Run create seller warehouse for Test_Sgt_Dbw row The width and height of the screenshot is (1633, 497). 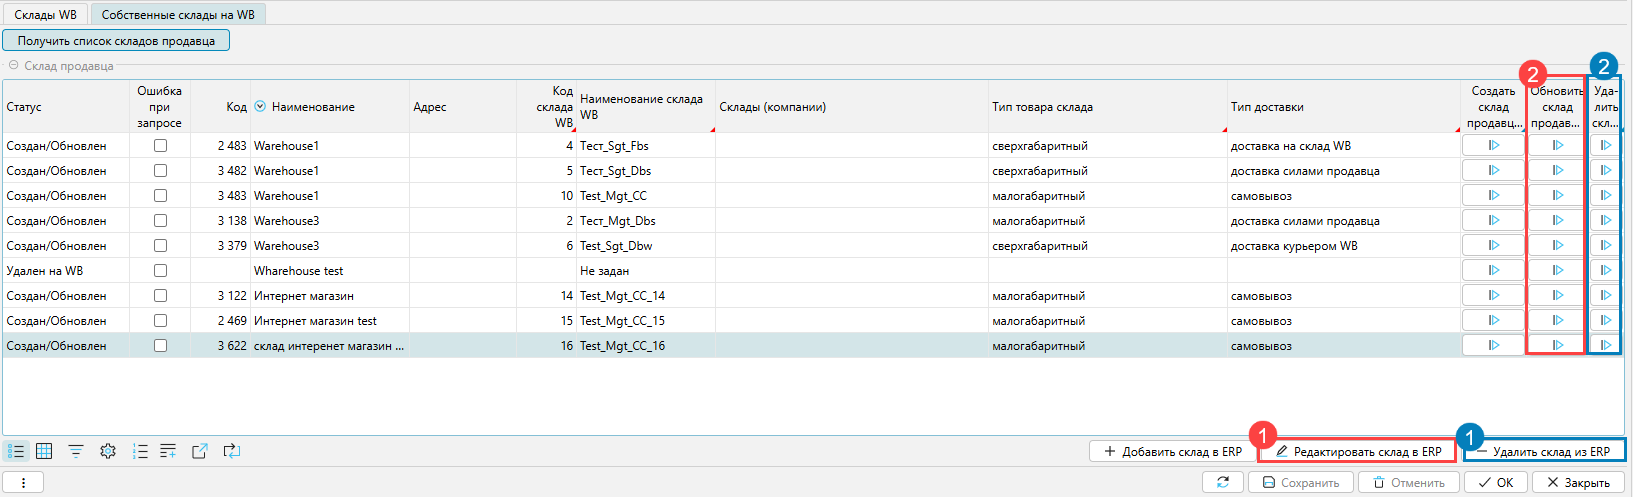pyautogui.click(x=1494, y=245)
